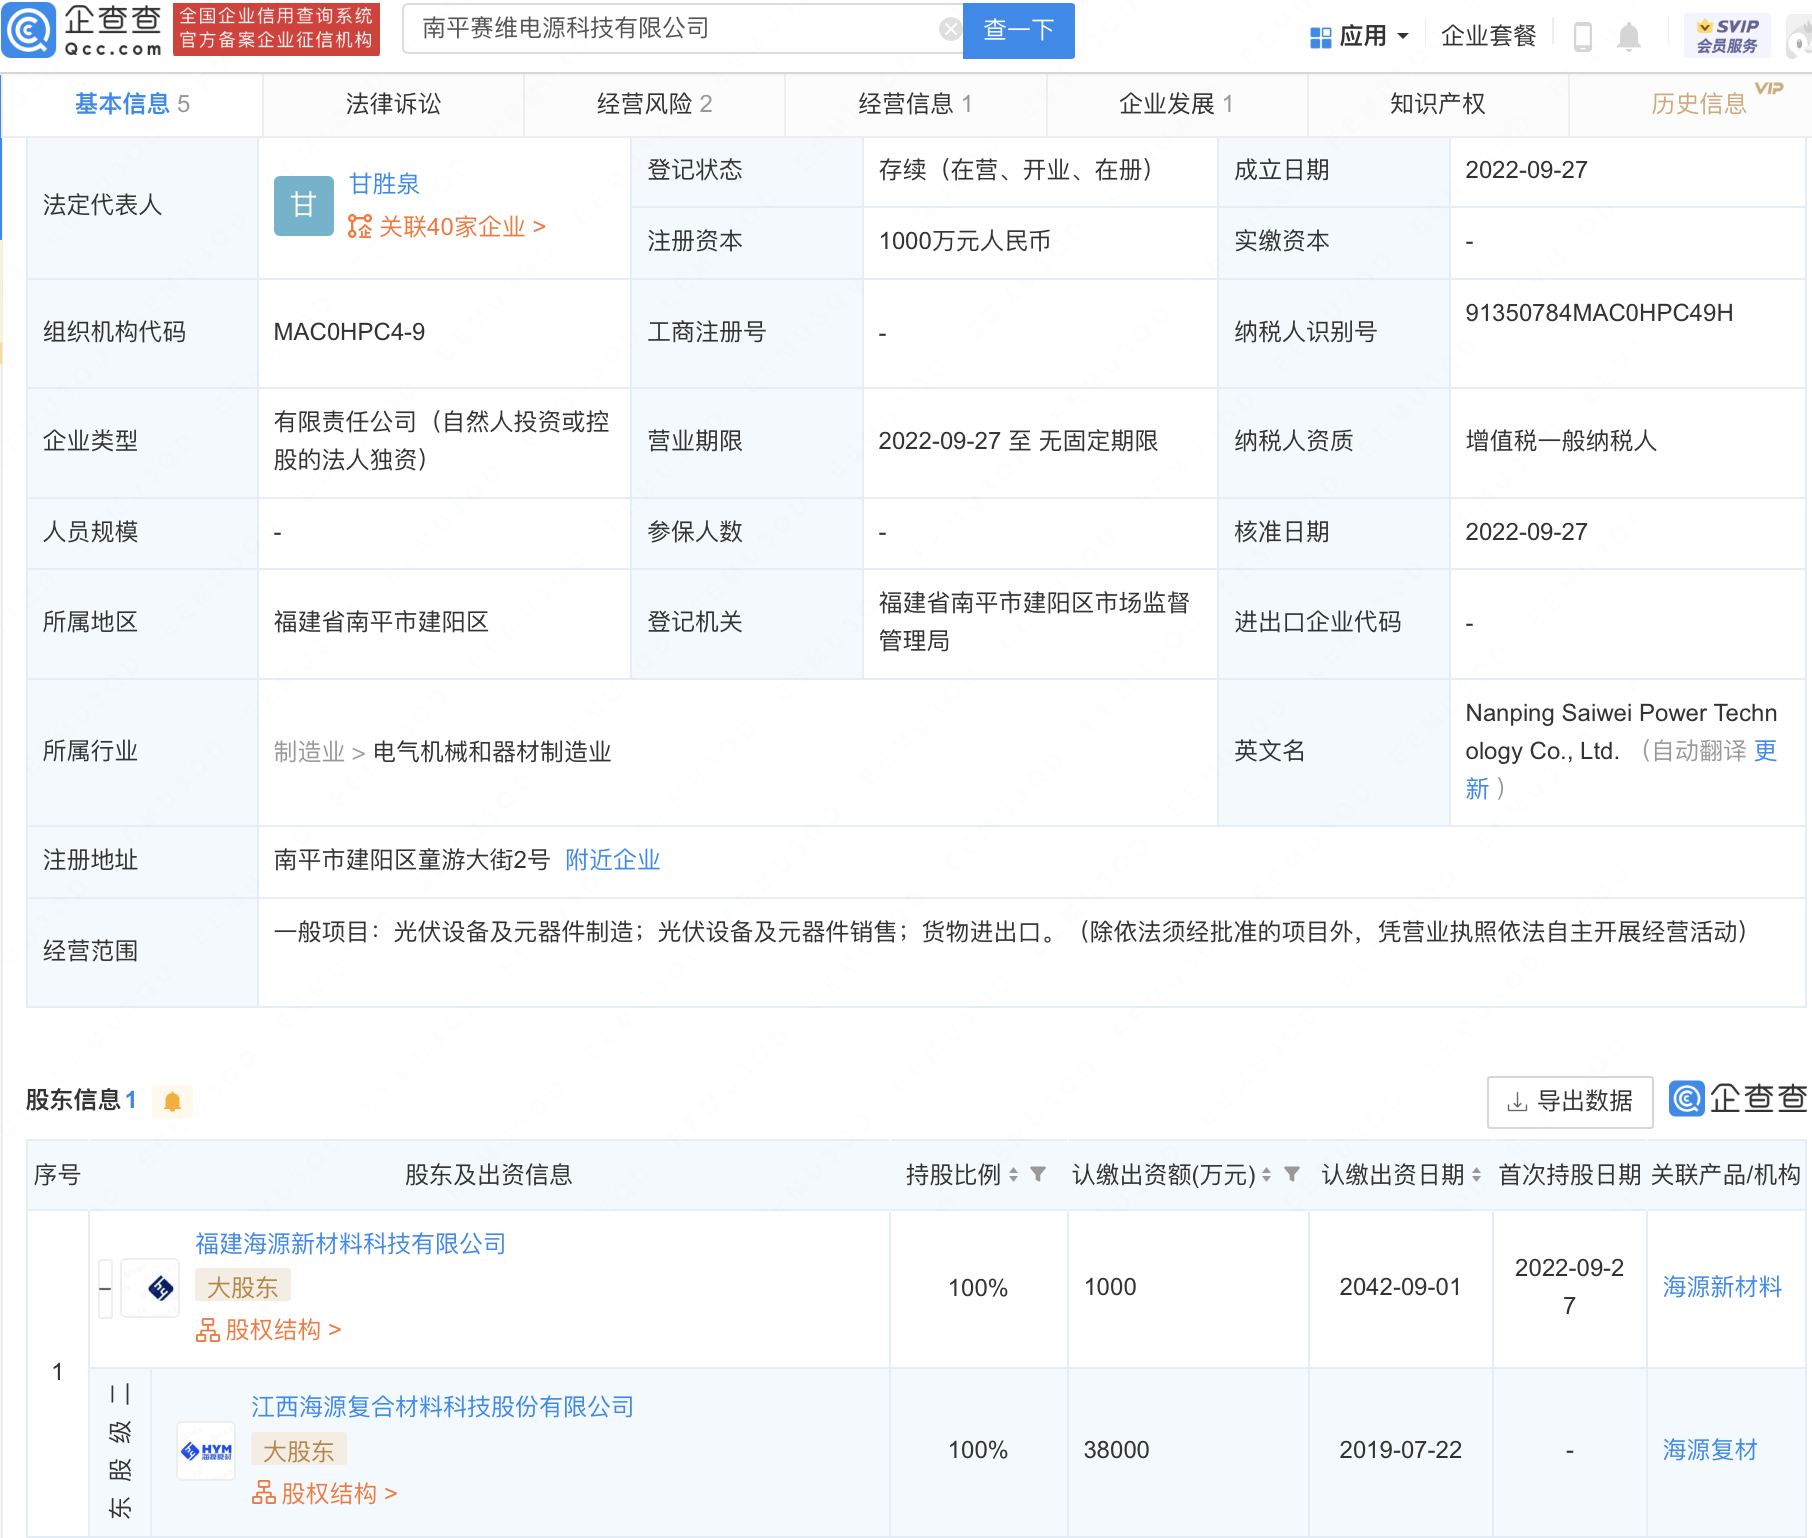Filter the 认缴出资额 column via funnel icon
Image resolution: width=1812 pixels, height=1538 pixels.
[x=1292, y=1174]
